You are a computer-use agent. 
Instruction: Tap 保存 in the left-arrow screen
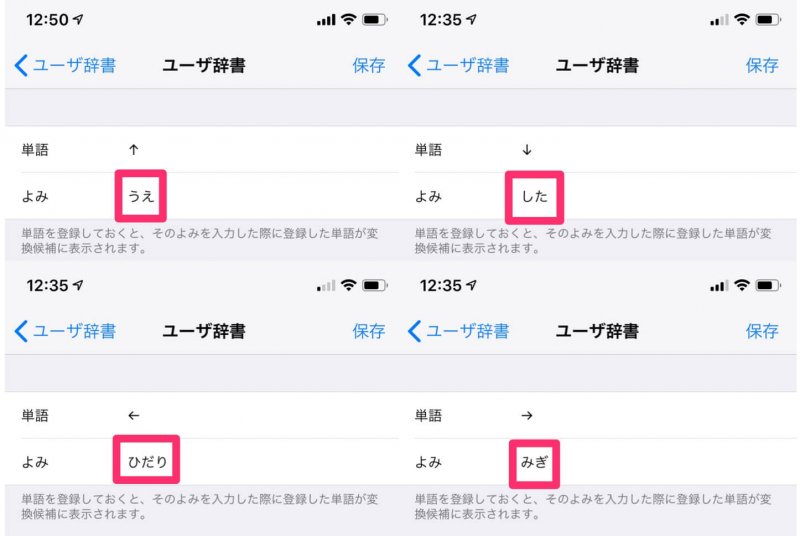tap(368, 331)
